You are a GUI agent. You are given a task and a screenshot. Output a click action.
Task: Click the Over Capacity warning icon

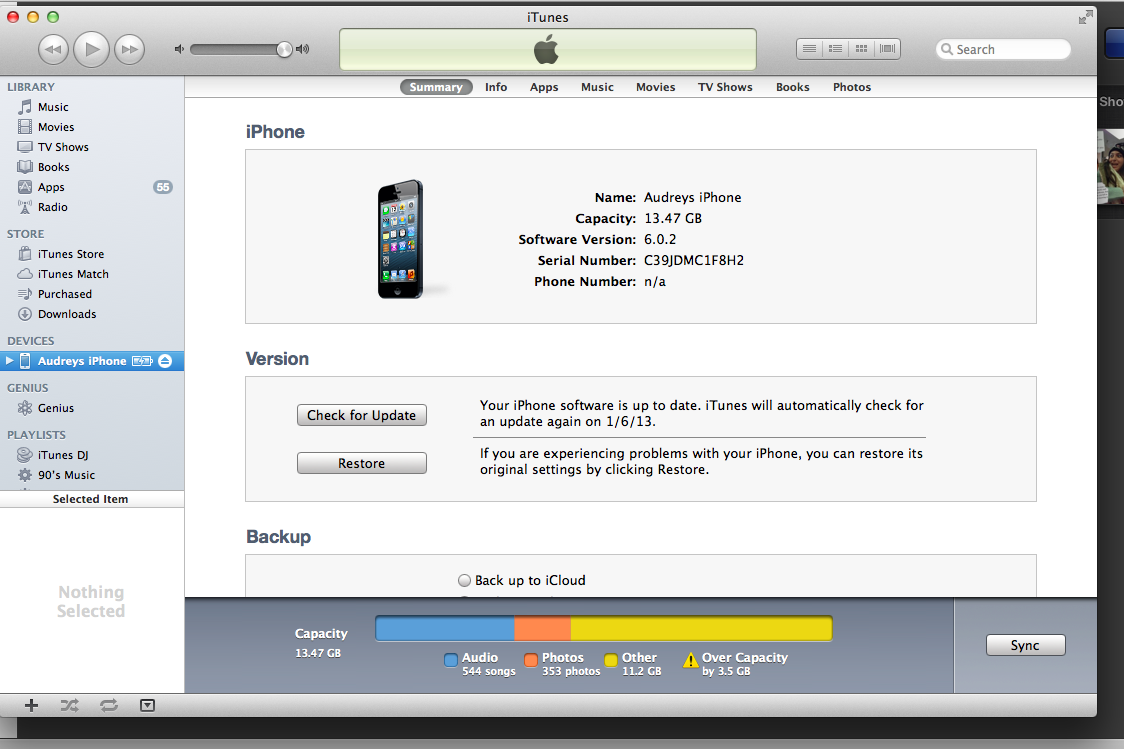[690, 660]
